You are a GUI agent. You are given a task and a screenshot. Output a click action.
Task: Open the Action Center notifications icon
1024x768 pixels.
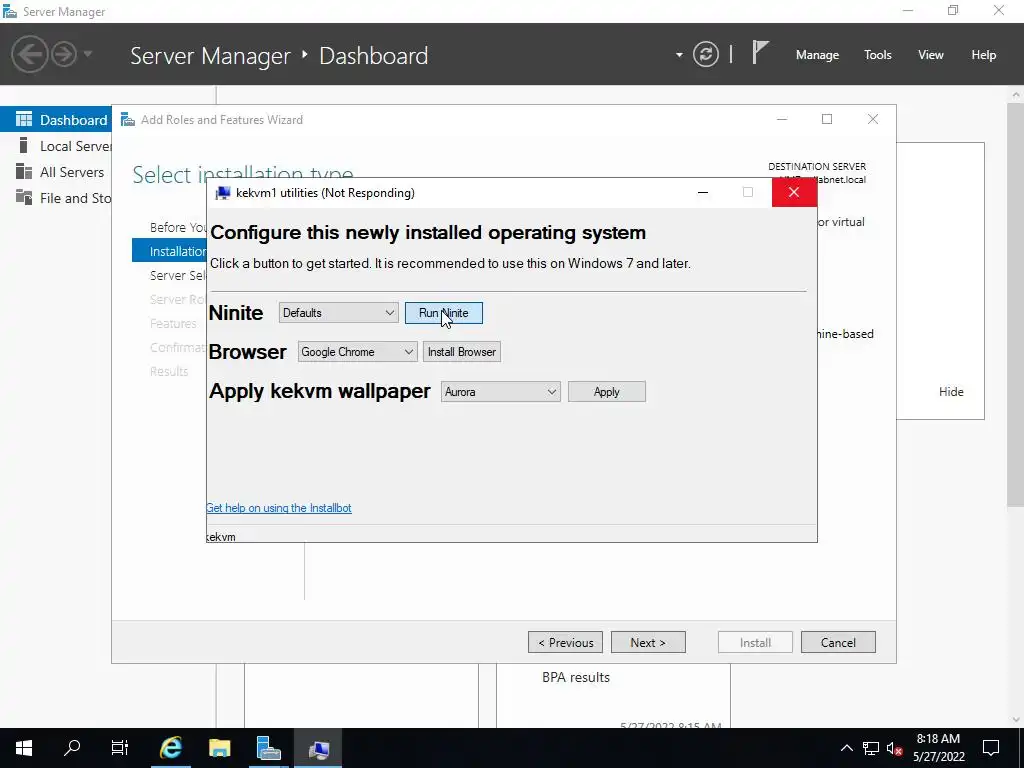pos(991,748)
